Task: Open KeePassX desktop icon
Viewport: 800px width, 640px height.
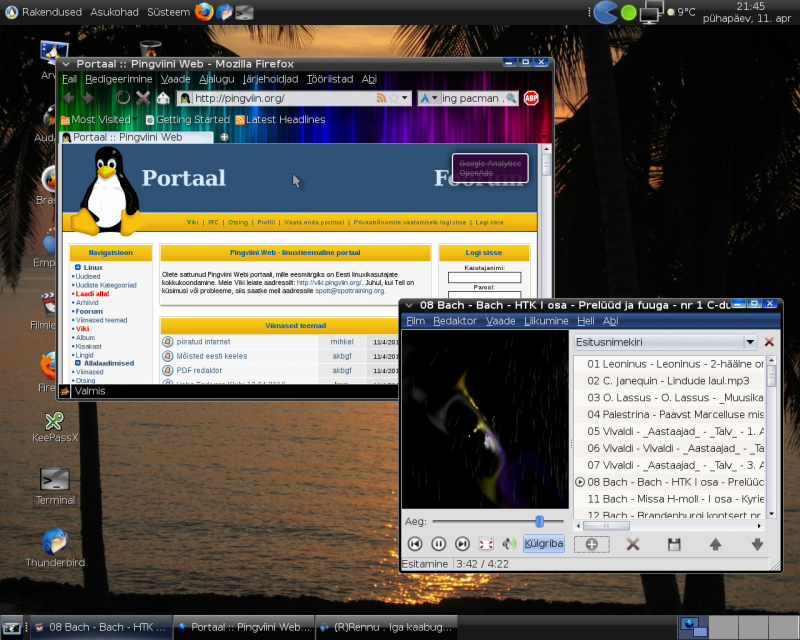Action: pyautogui.click(x=55, y=428)
